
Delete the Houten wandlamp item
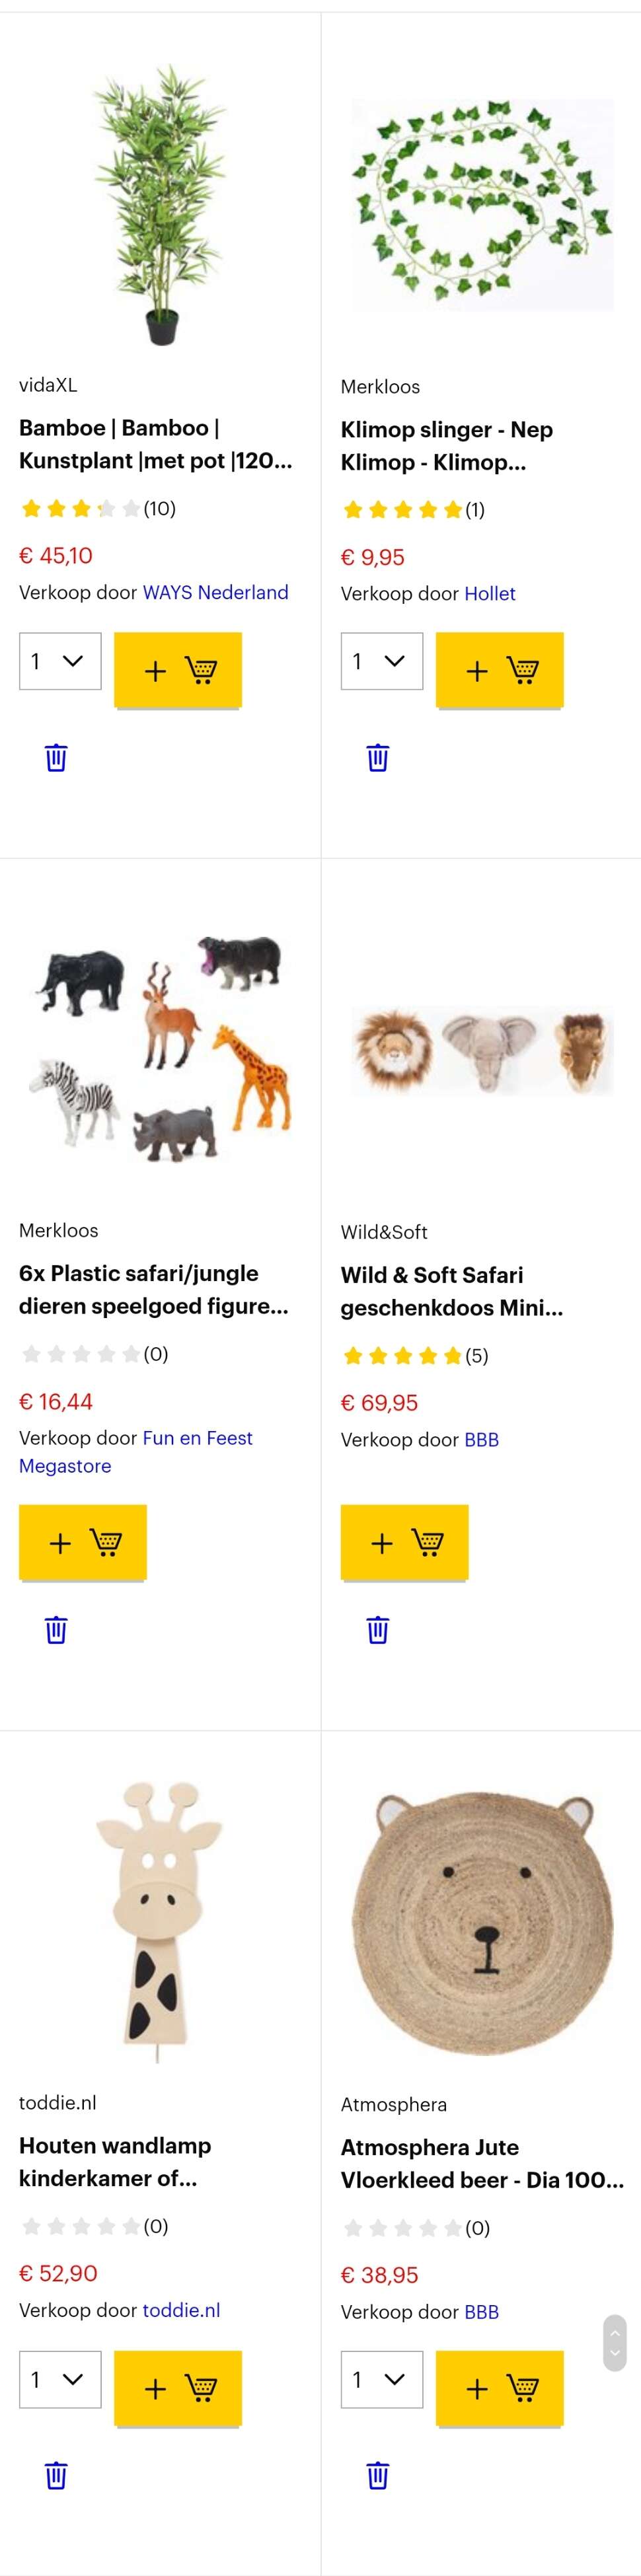pyautogui.click(x=56, y=2475)
